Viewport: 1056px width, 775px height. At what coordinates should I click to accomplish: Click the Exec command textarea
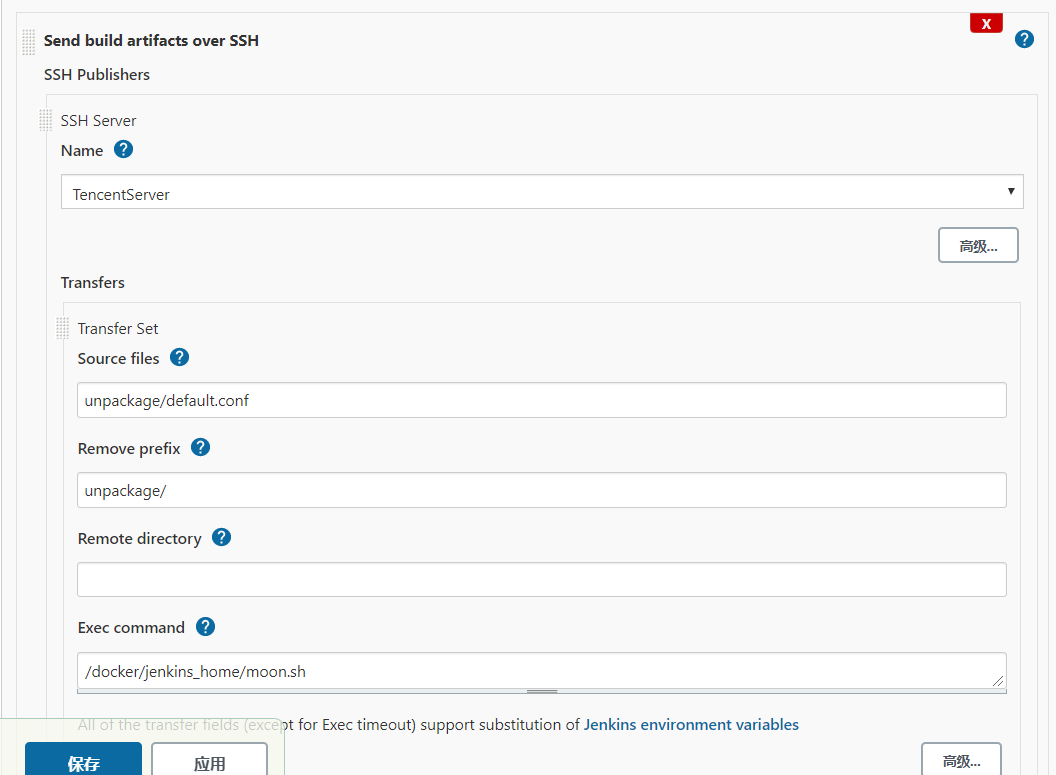coord(540,670)
